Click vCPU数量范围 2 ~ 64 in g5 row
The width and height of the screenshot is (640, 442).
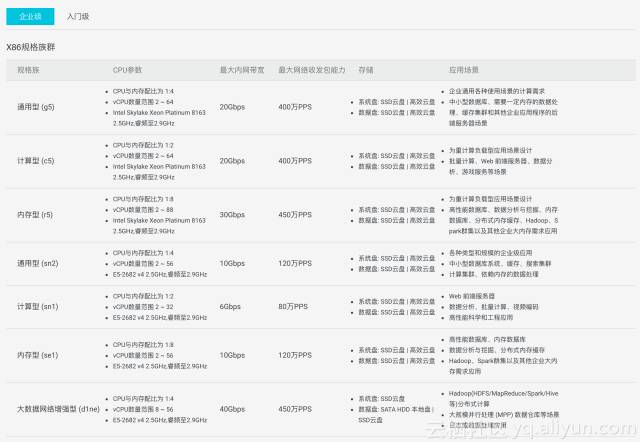click(143, 102)
